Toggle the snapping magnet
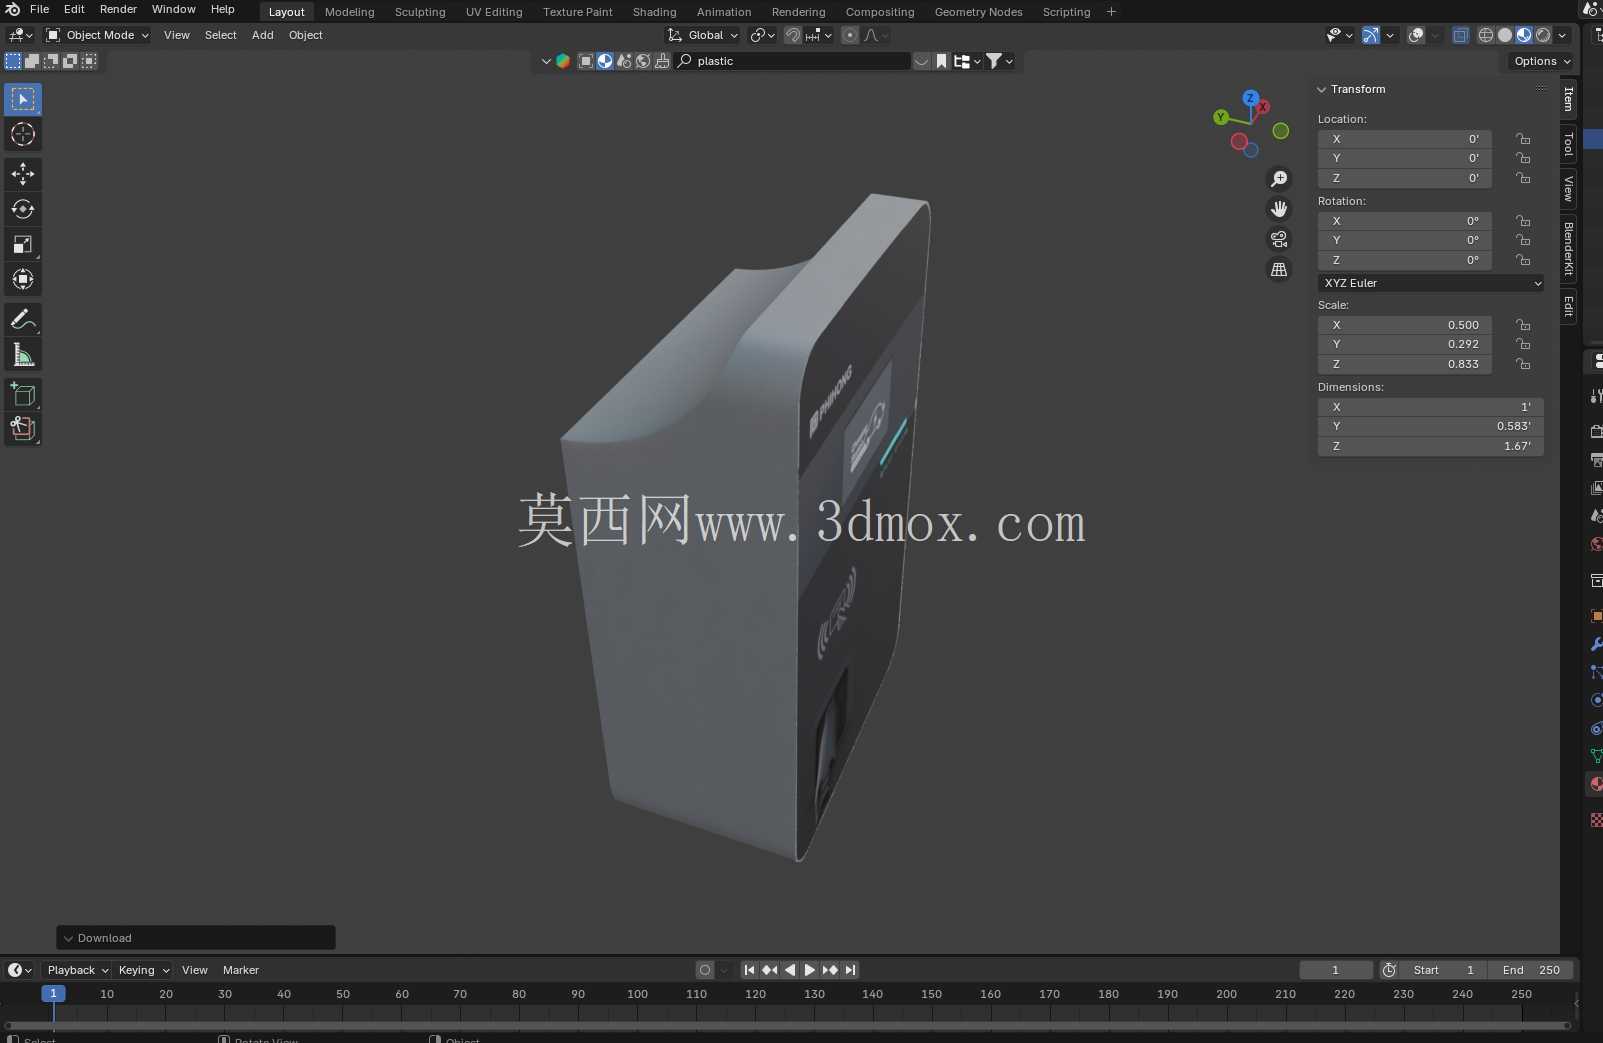Image resolution: width=1603 pixels, height=1043 pixels. point(792,35)
